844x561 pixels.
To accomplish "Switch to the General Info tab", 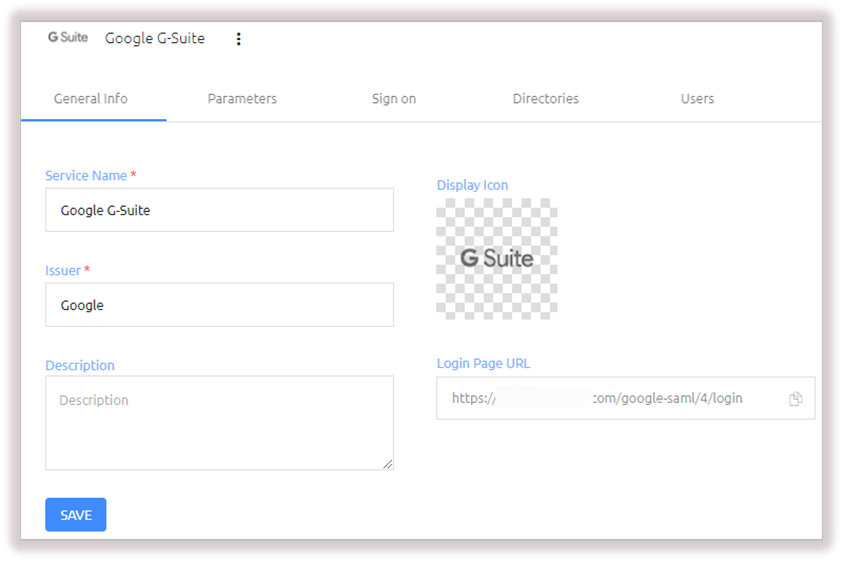I will point(90,99).
